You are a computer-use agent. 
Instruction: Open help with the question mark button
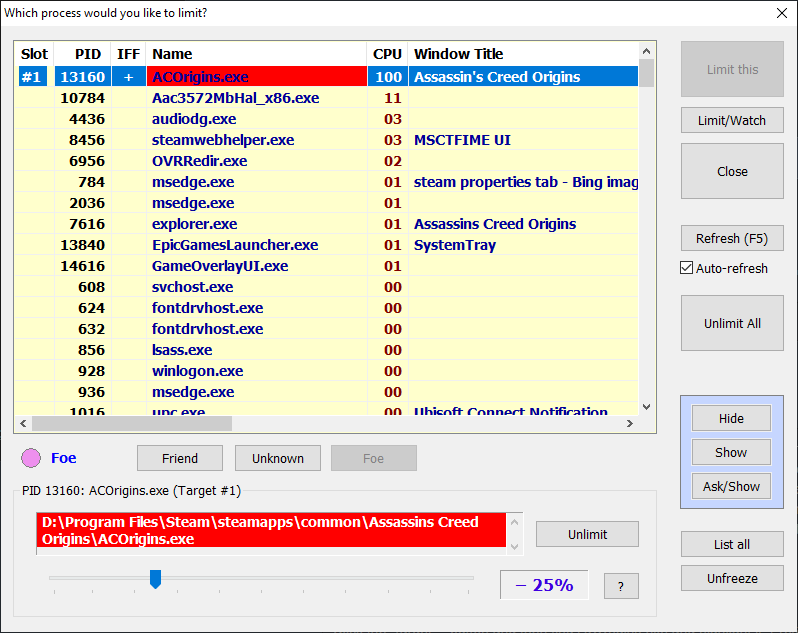621,586
